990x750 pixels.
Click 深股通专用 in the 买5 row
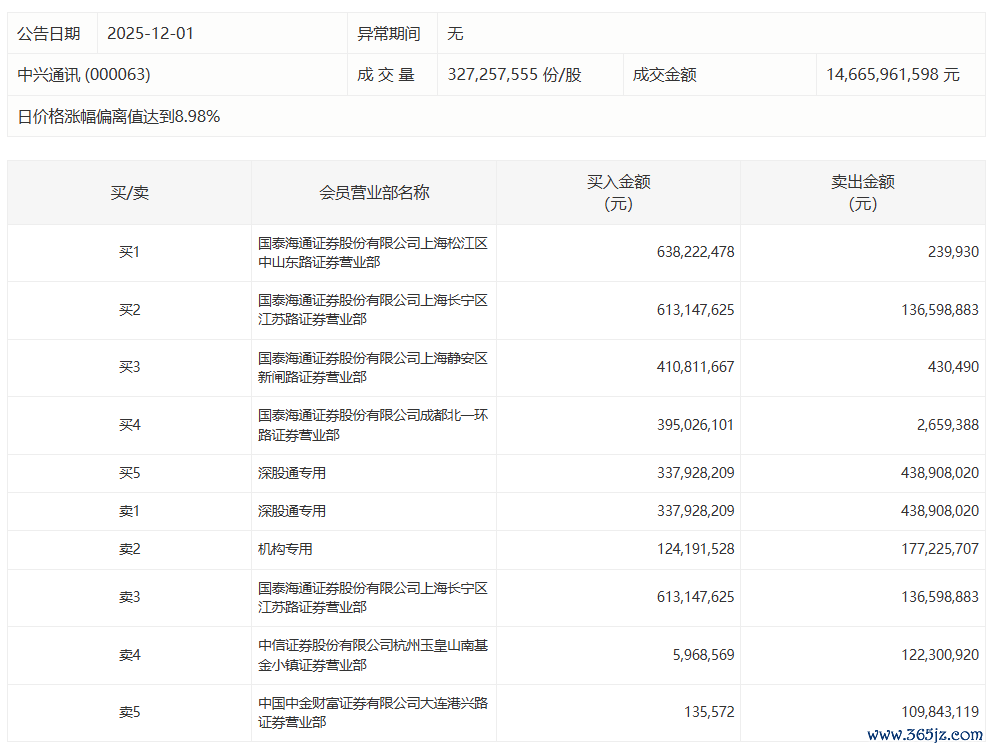click(292, 473)
